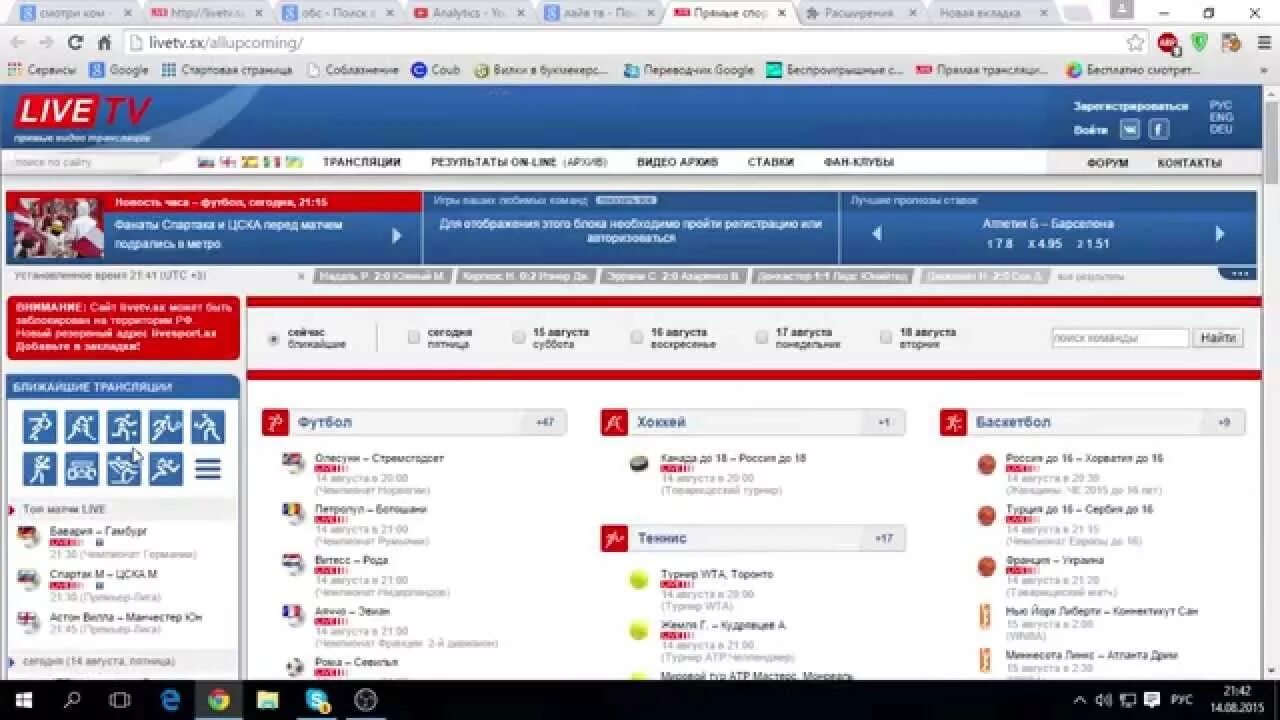Open the VK social login icon
1280x720 pixels.
click(1130, 129)
